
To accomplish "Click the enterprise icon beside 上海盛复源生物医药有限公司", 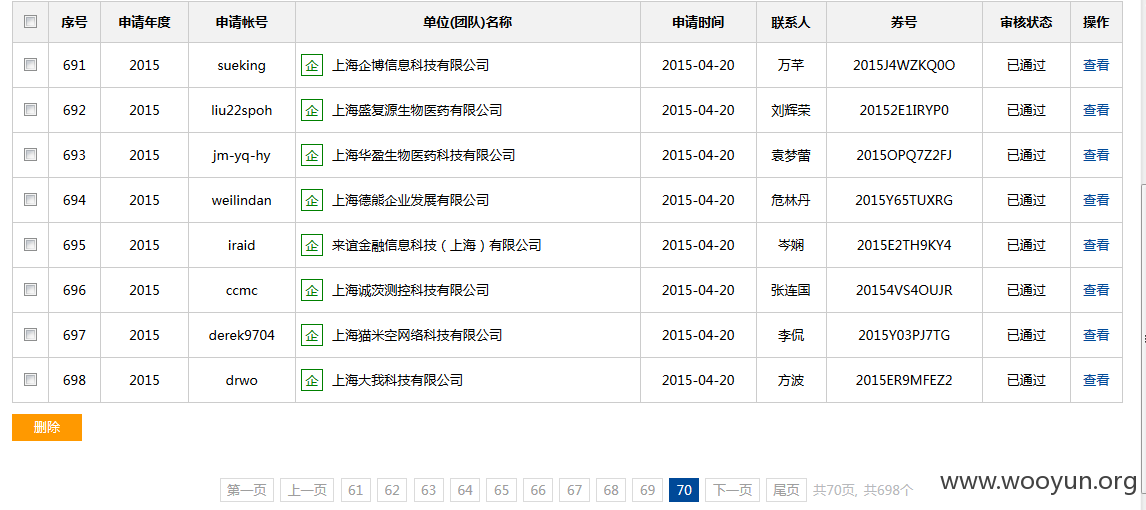I will tap(312, 110).
